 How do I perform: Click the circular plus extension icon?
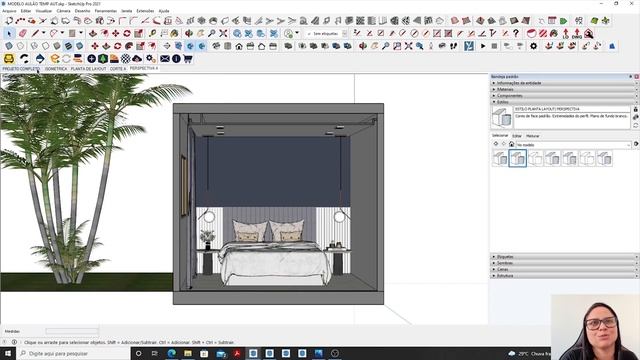point(91,59)
